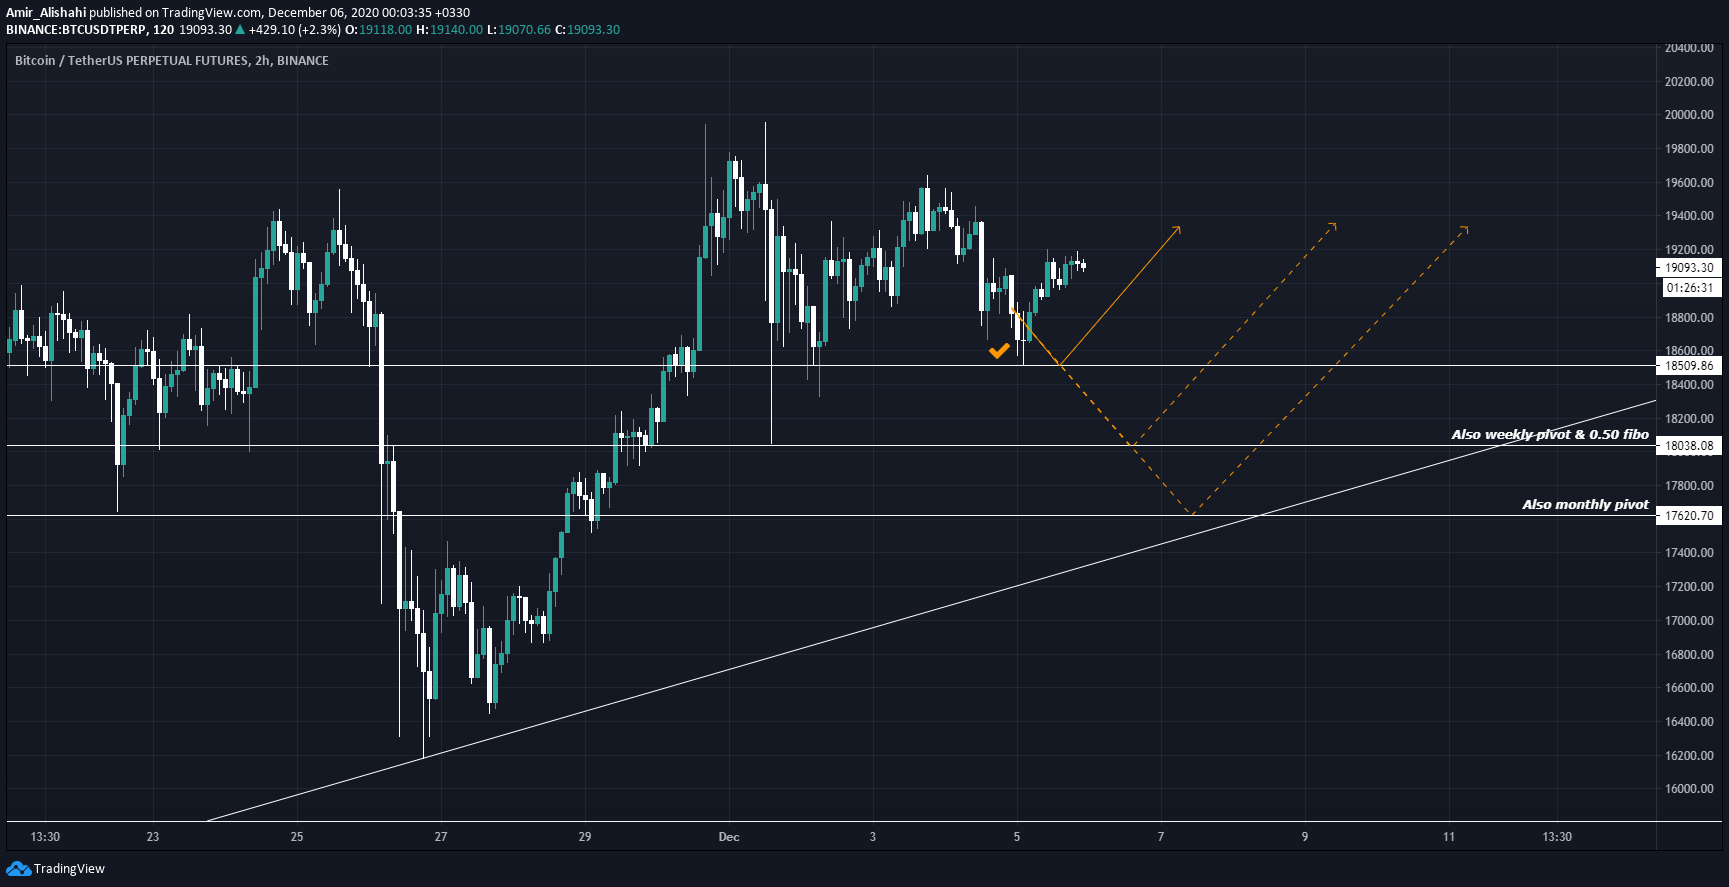The width and height of the screenshot is (1729, 887).
Task: Click the TradingView text link at bottom
Action: coord(69,869)
